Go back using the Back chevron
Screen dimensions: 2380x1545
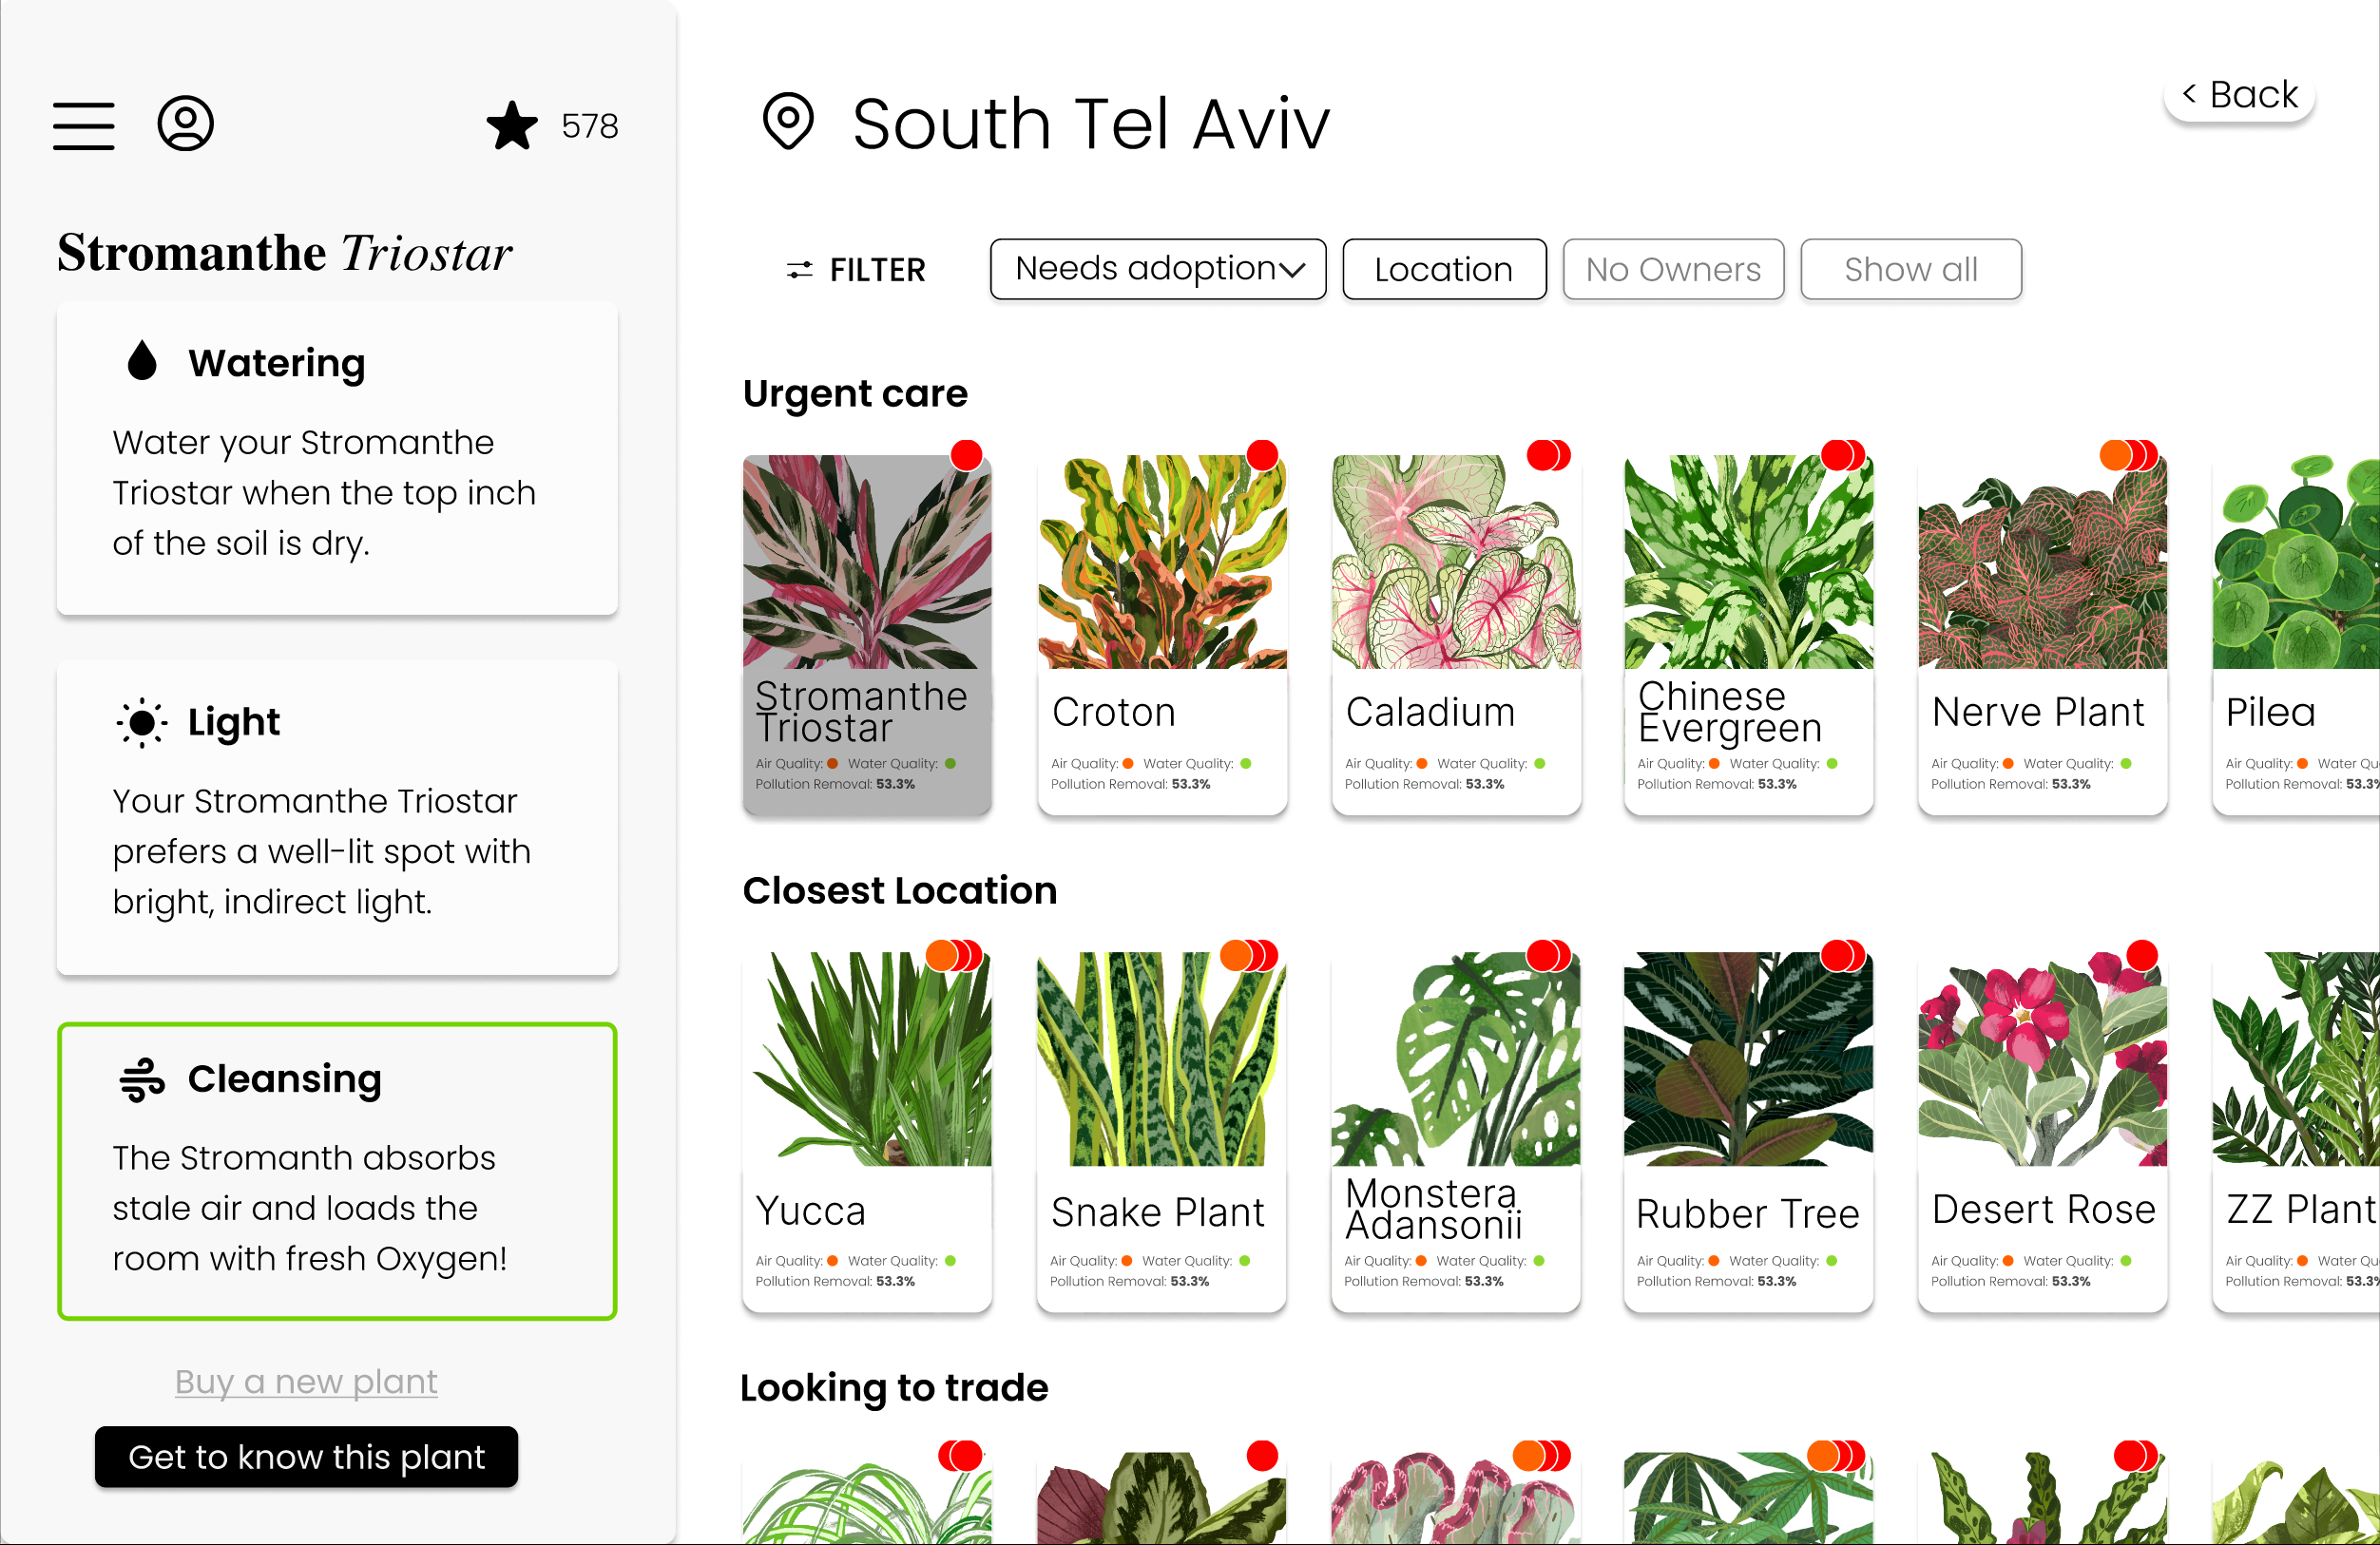(x=2239, y=95)
